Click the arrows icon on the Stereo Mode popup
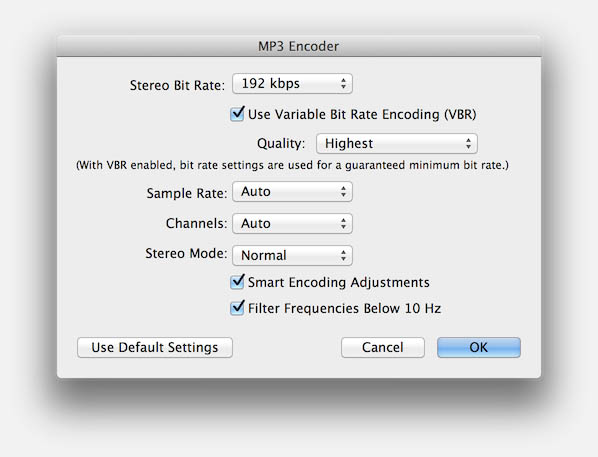 343,255
